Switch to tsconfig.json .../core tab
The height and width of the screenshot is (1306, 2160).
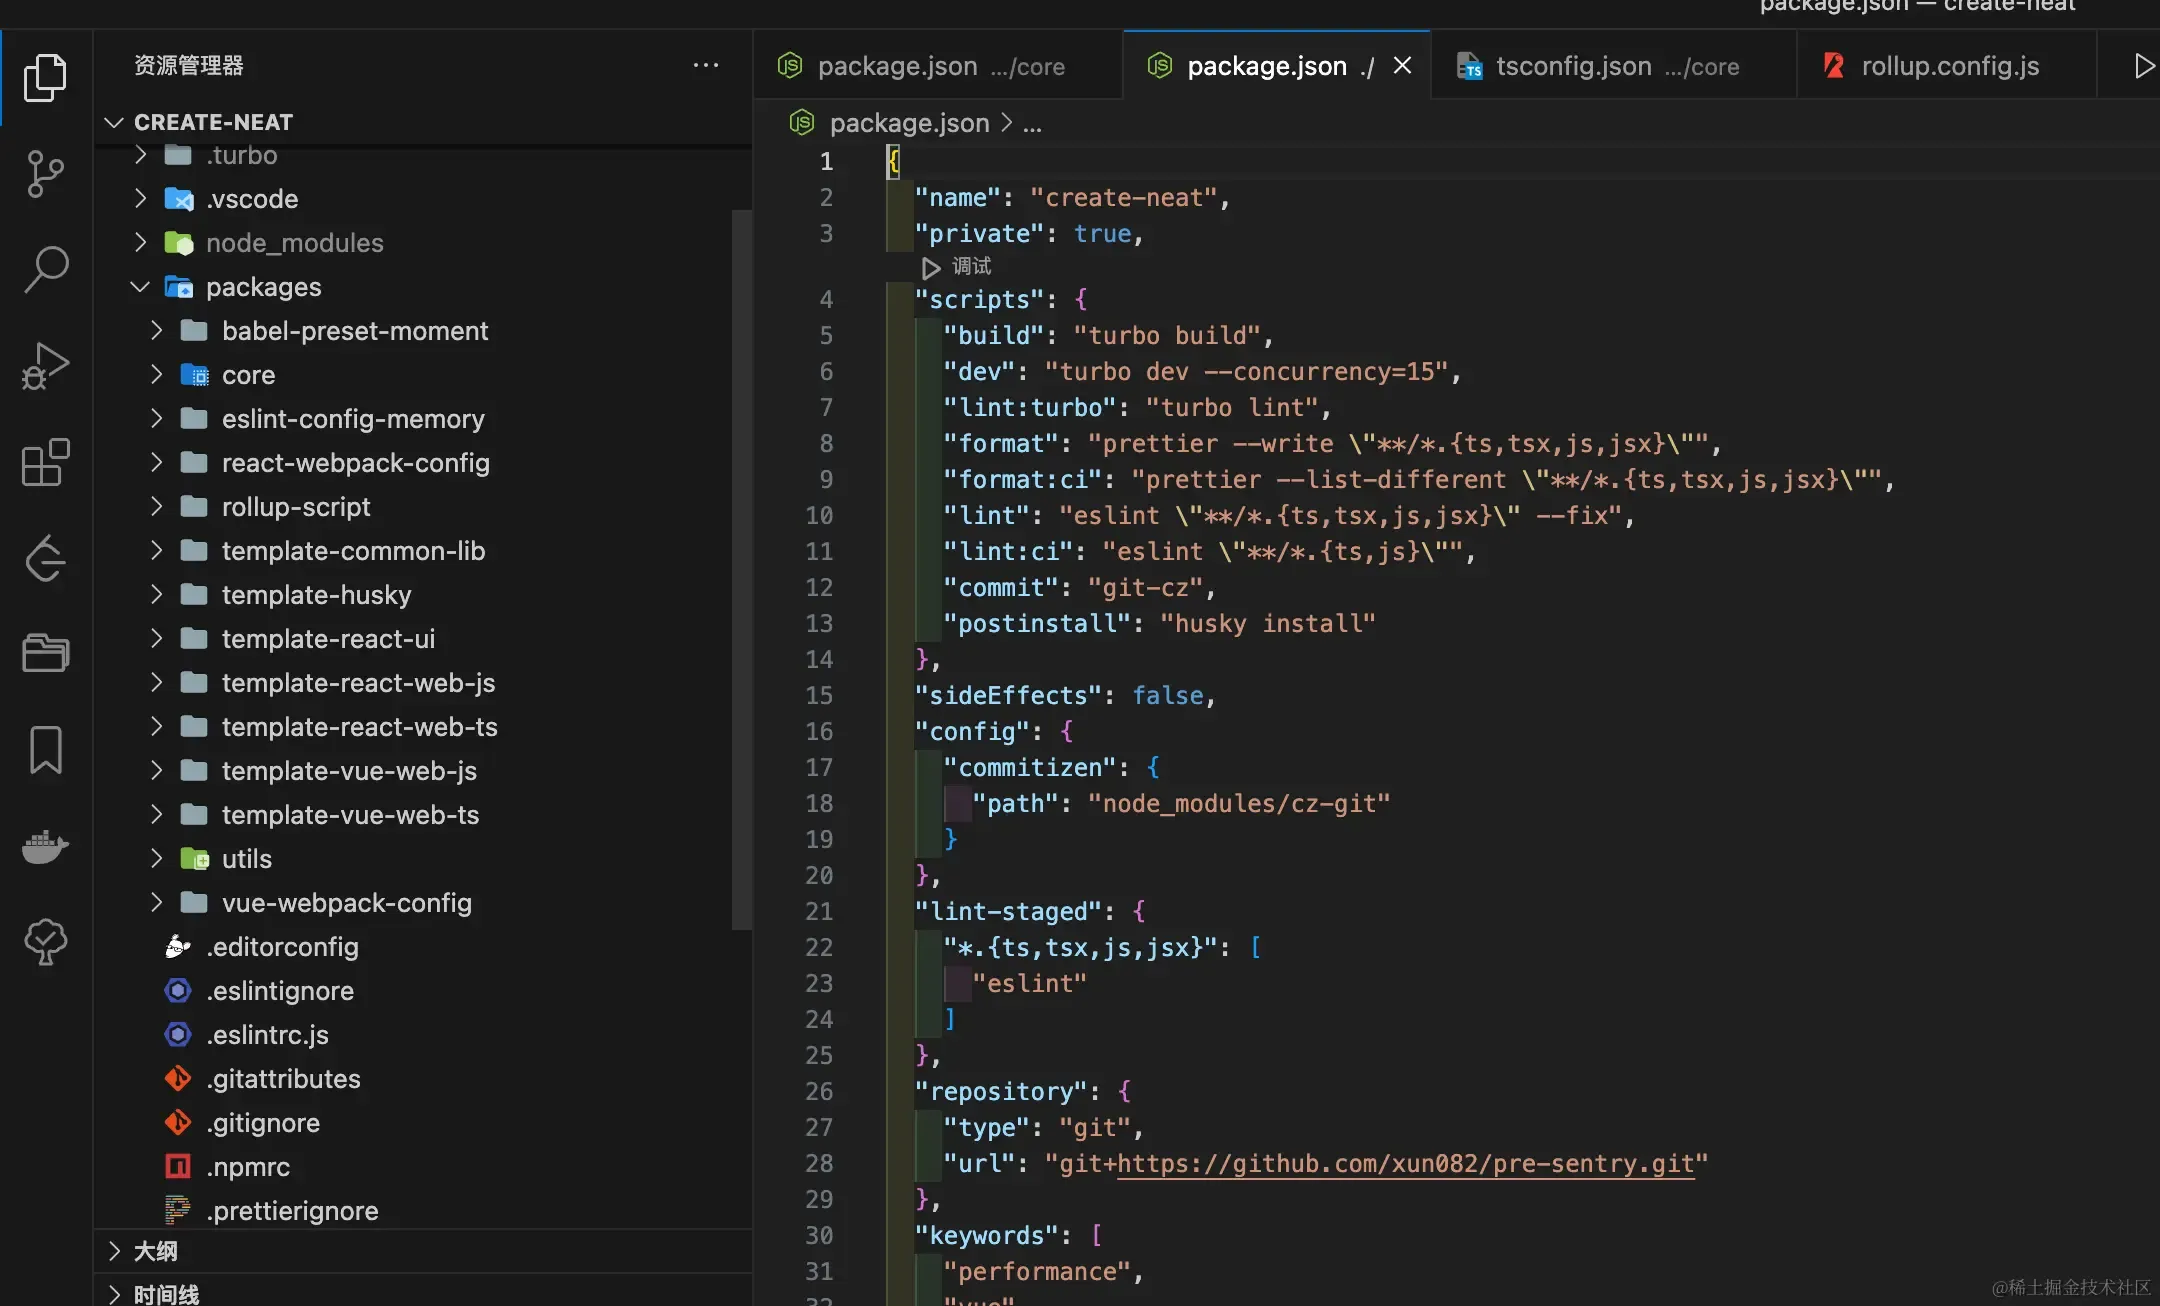click(x=1614, y=66)
